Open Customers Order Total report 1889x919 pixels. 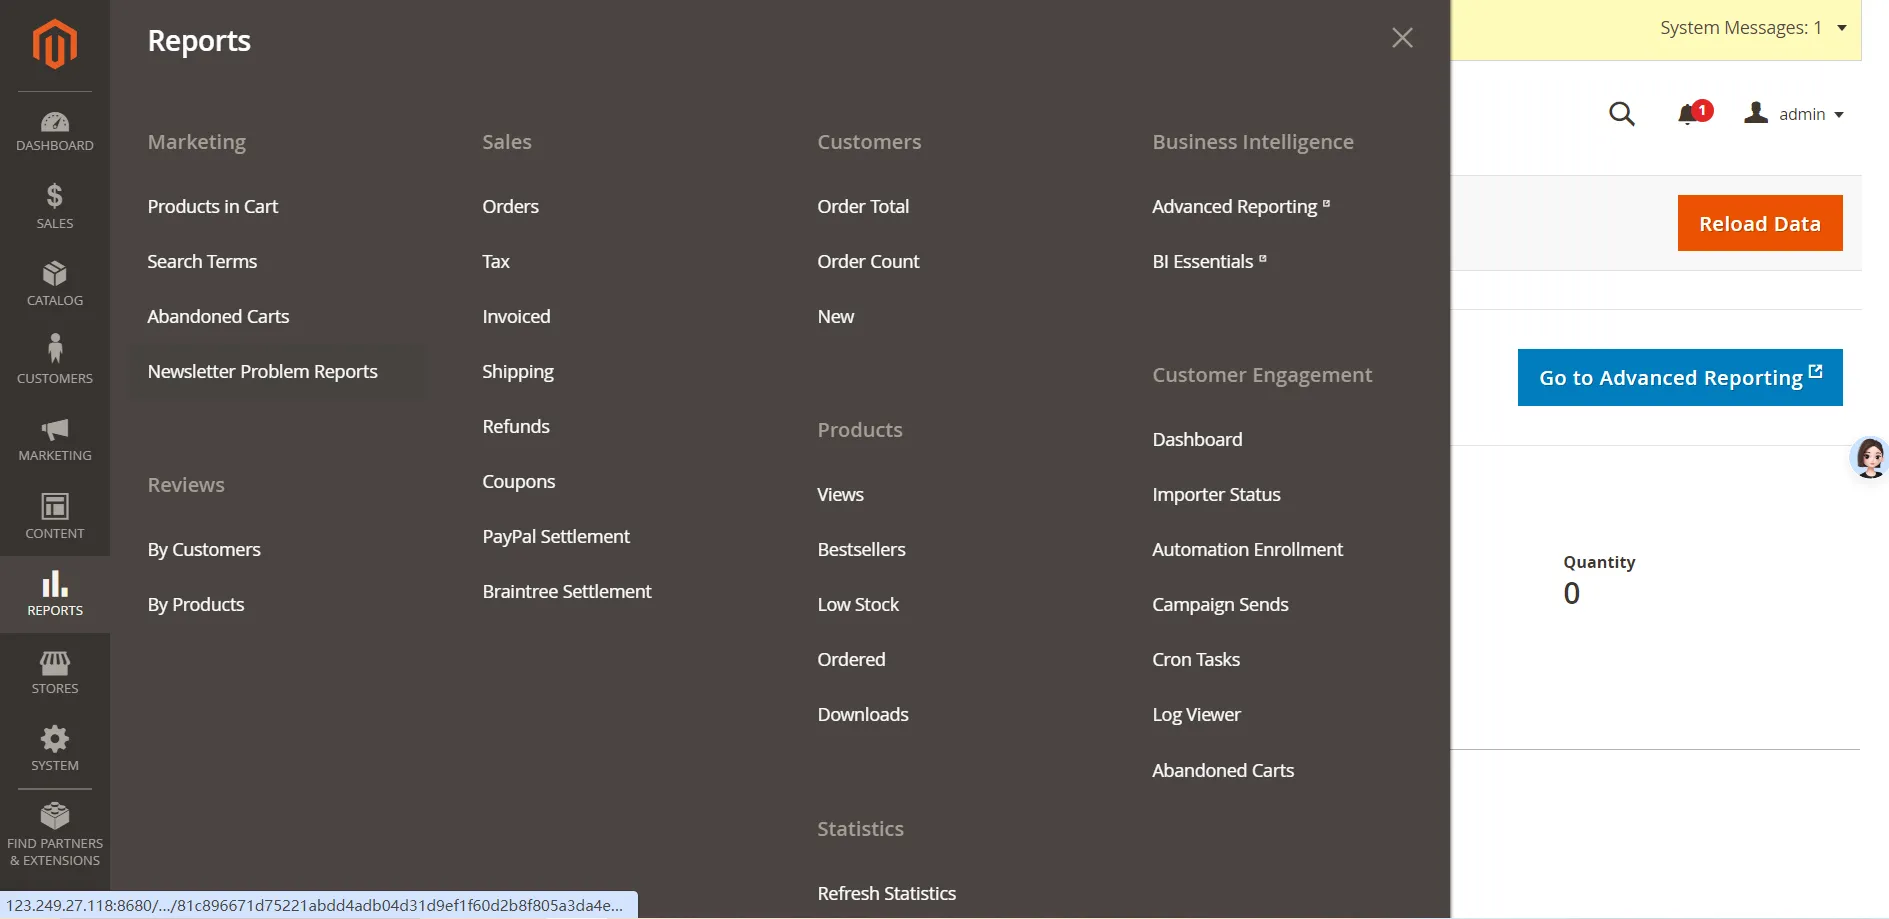(x=864, y=207)
